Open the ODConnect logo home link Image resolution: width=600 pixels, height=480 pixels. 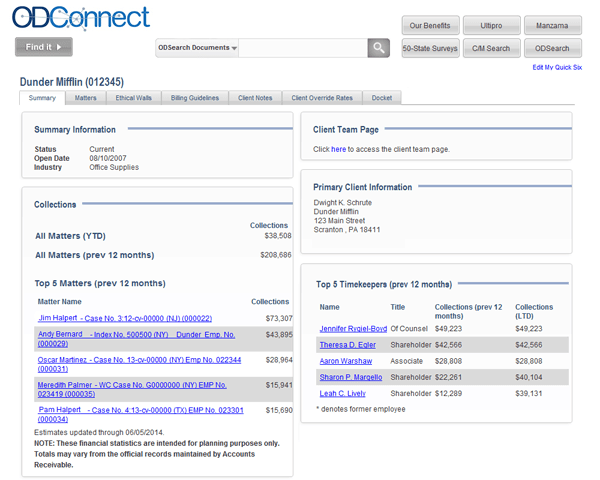[x=81, y=18]
